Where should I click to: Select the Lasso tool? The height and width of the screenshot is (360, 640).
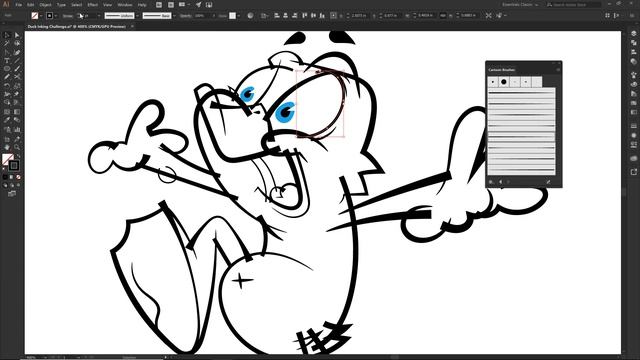pyautogui.click(x=17, y=43)
